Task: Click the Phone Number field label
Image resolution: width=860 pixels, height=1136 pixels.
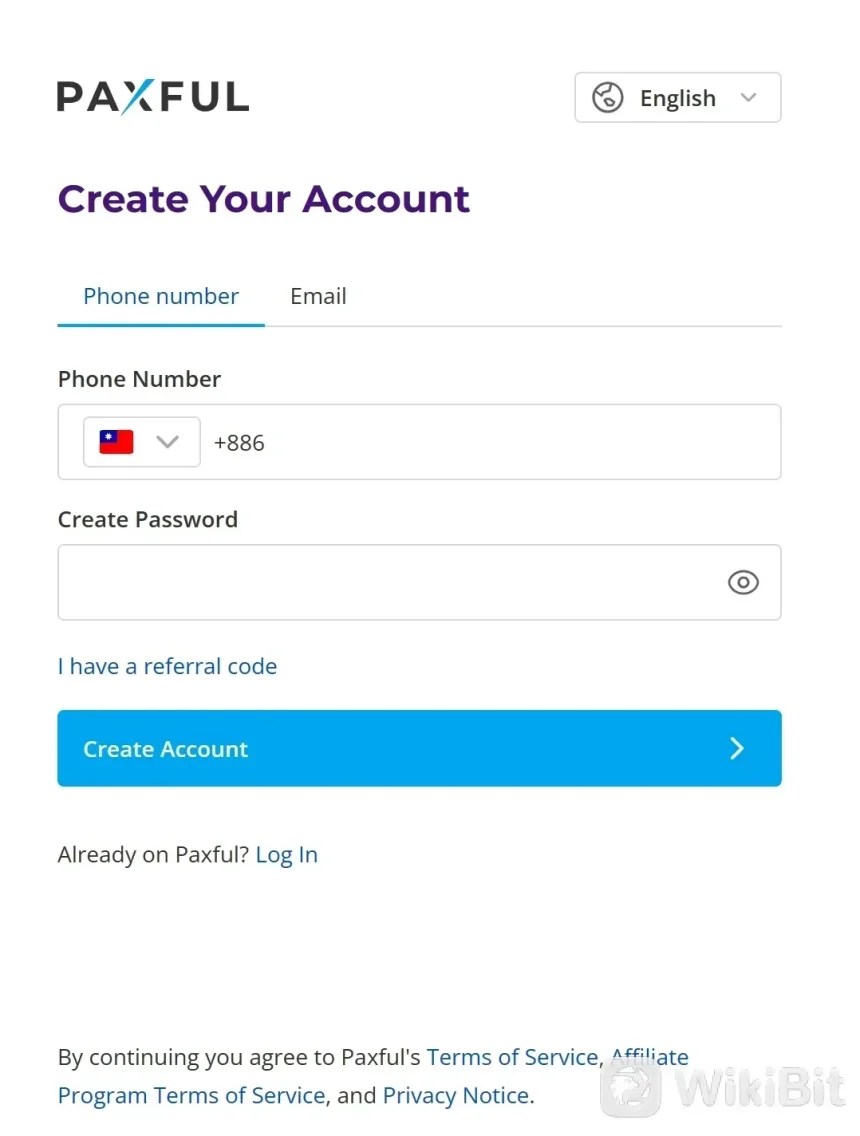Action: tap(139, 379)
